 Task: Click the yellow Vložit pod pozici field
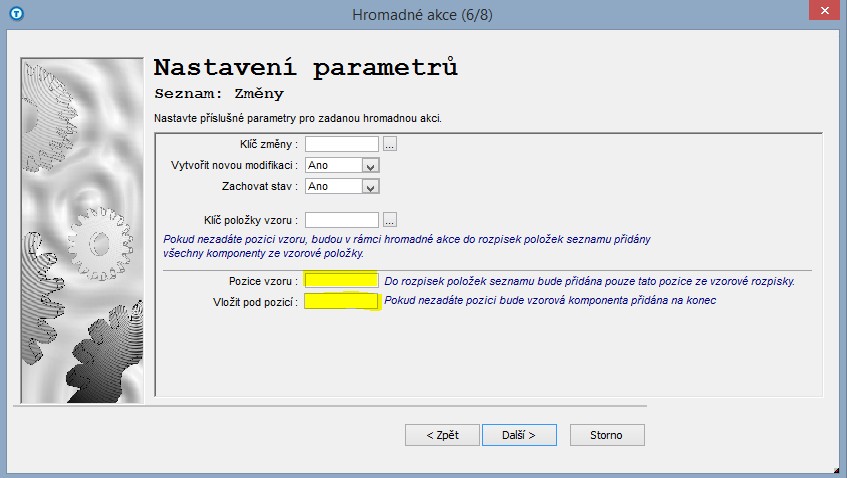(x=342, y=301)
